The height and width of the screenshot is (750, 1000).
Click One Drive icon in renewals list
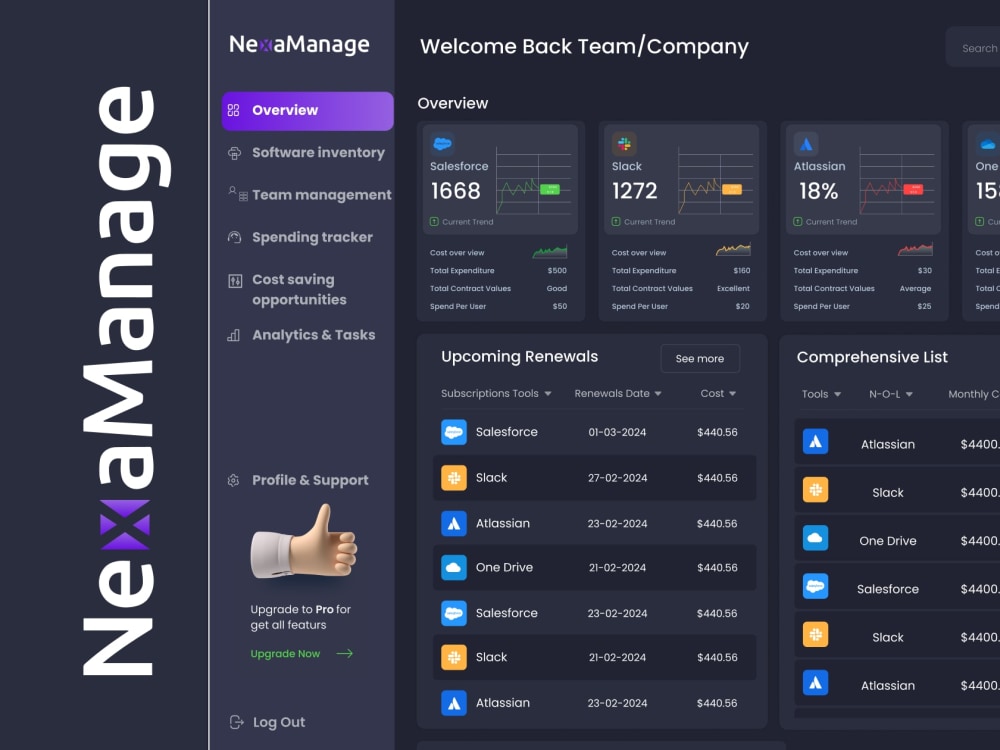[x=453, y=567]
